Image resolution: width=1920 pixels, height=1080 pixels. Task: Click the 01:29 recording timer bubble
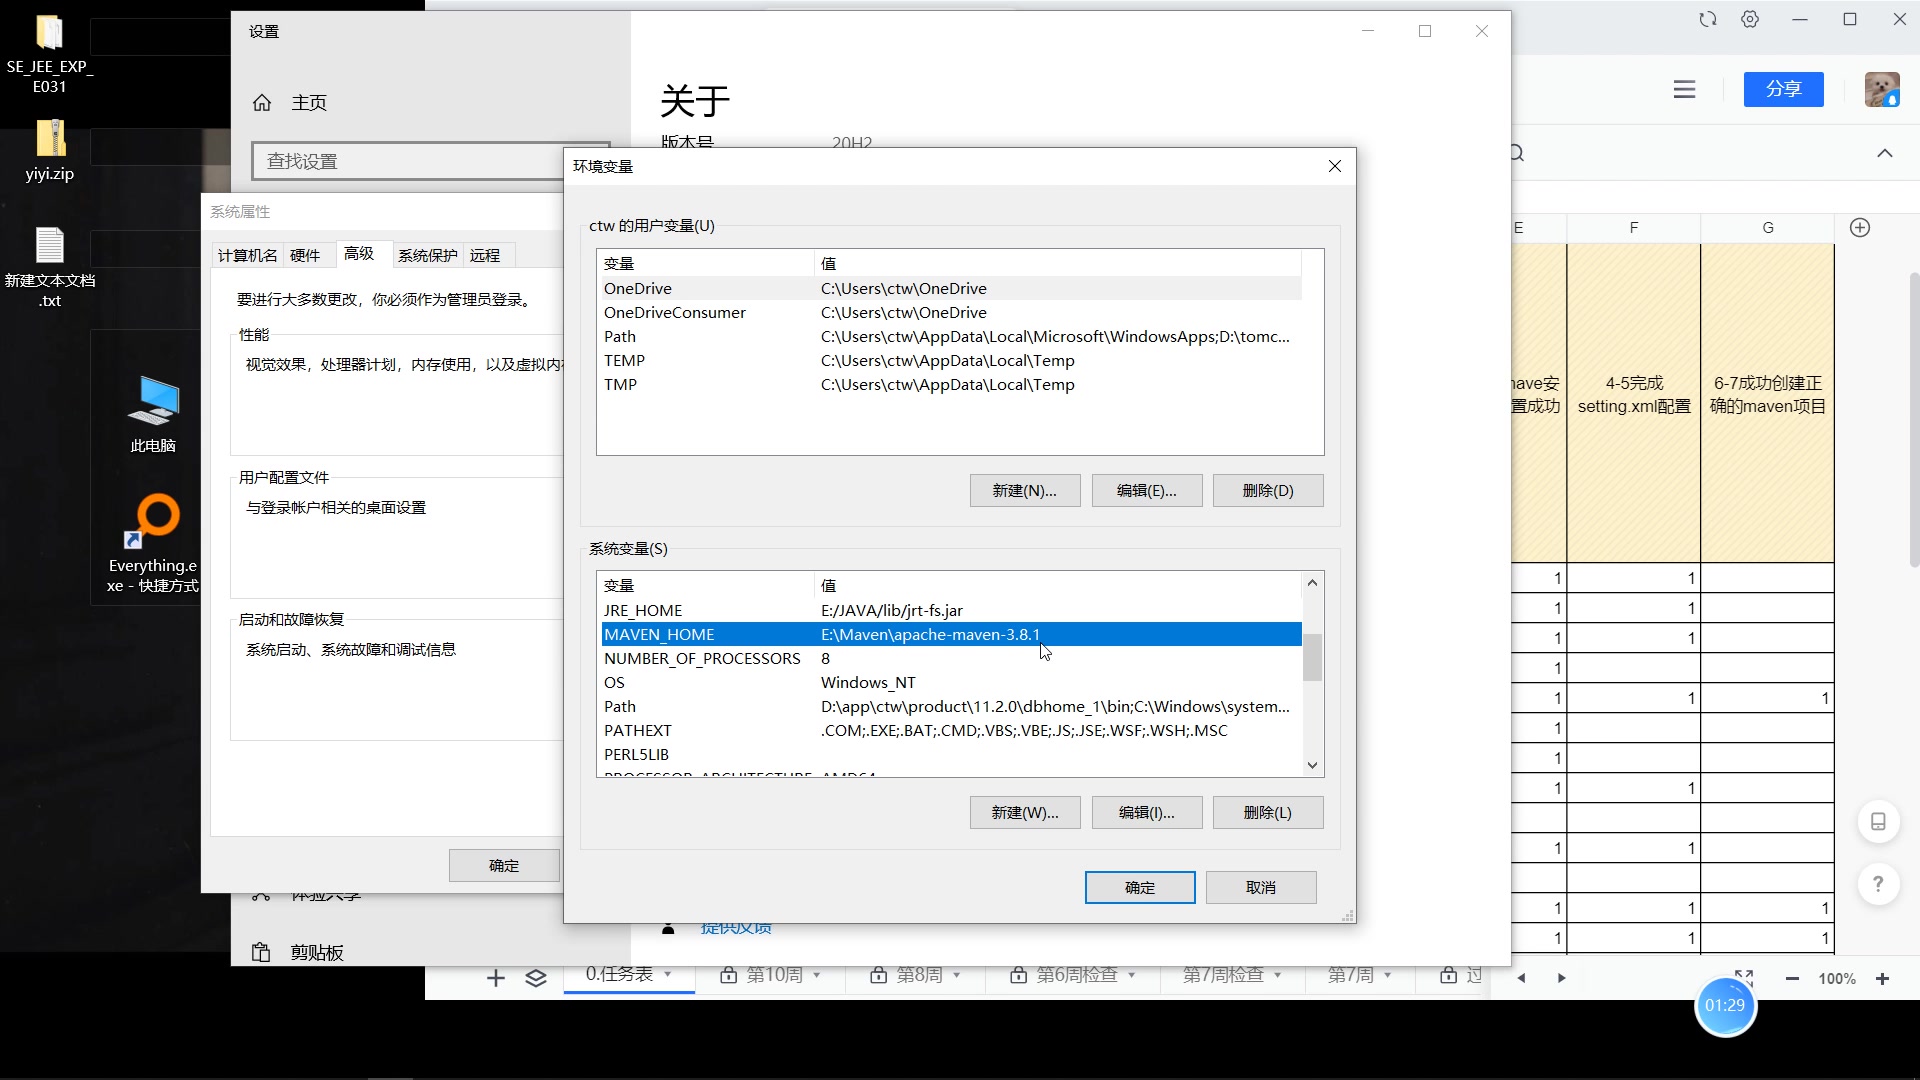(x=1725, y=1005)
